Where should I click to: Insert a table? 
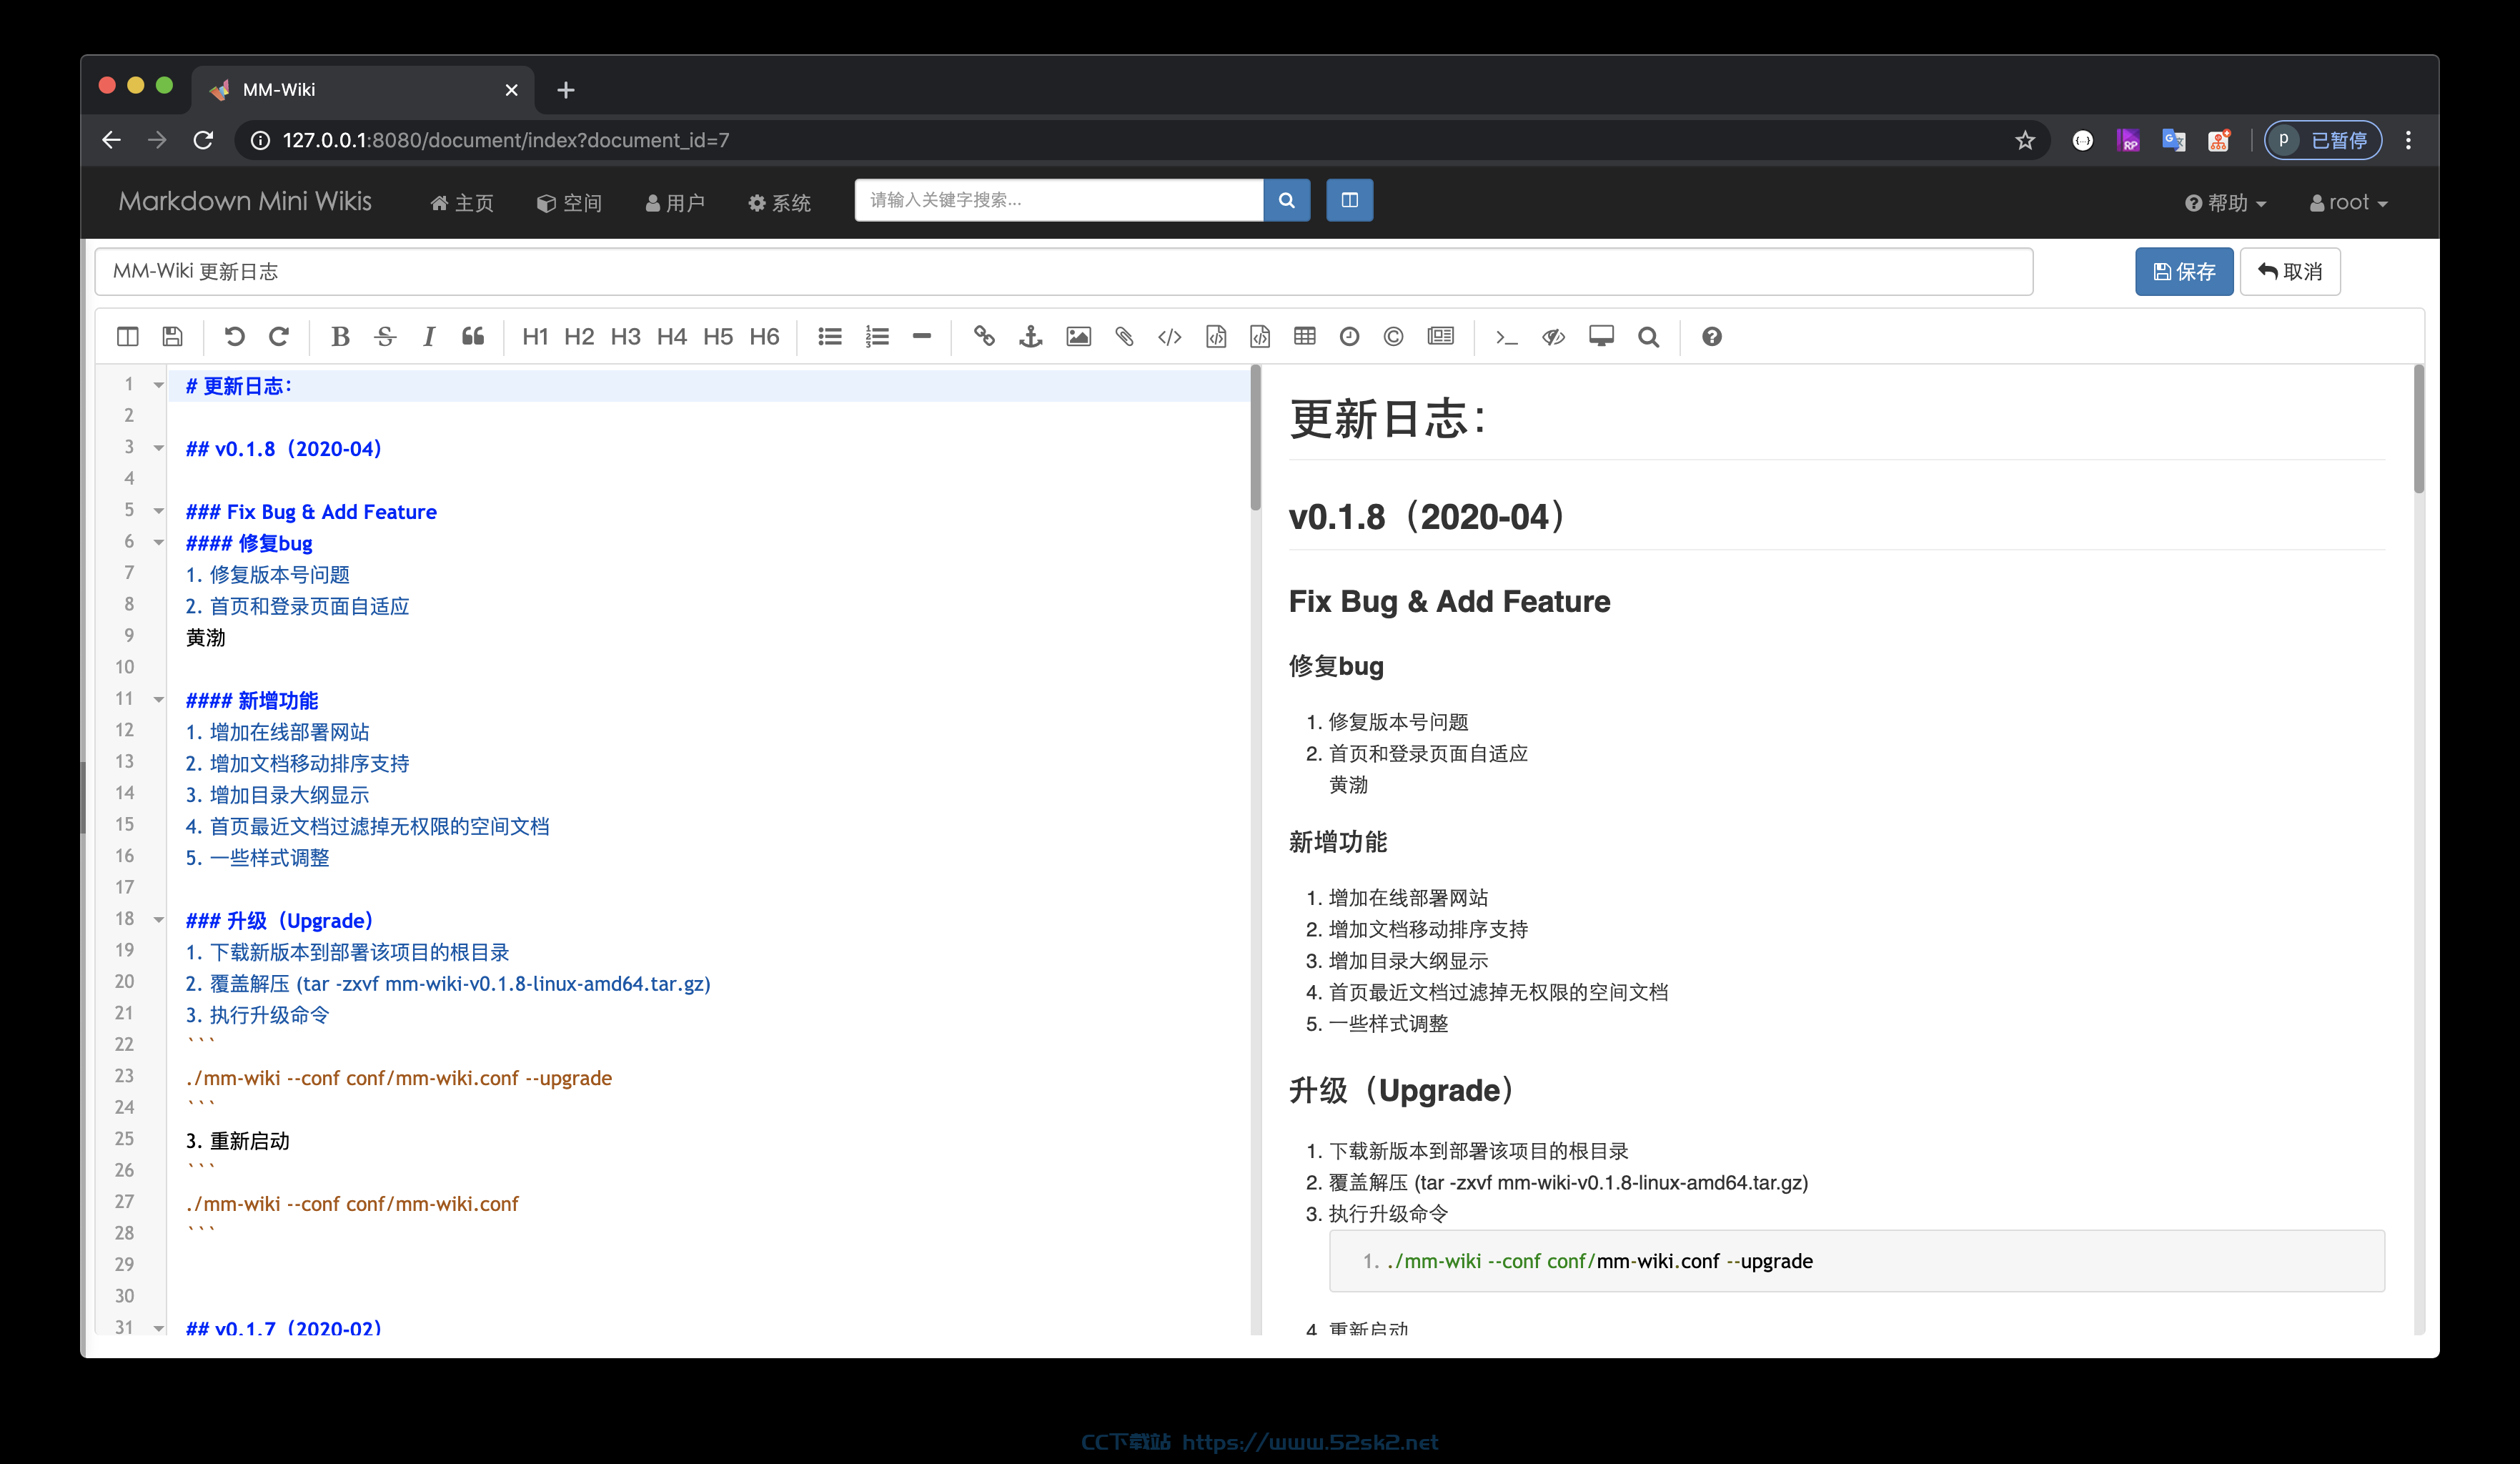(x=1305, y=337)
